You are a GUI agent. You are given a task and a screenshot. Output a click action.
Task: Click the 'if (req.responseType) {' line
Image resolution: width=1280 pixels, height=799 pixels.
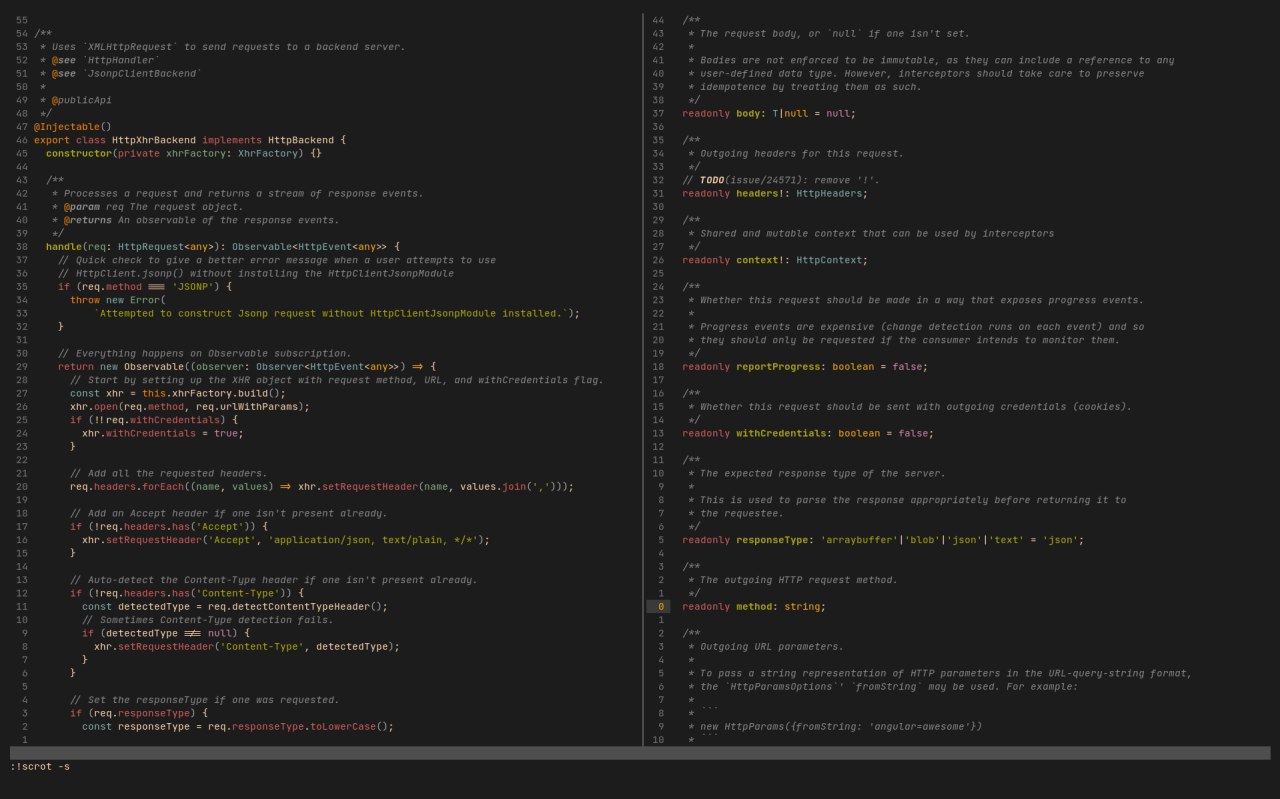[x=139, y=713]
